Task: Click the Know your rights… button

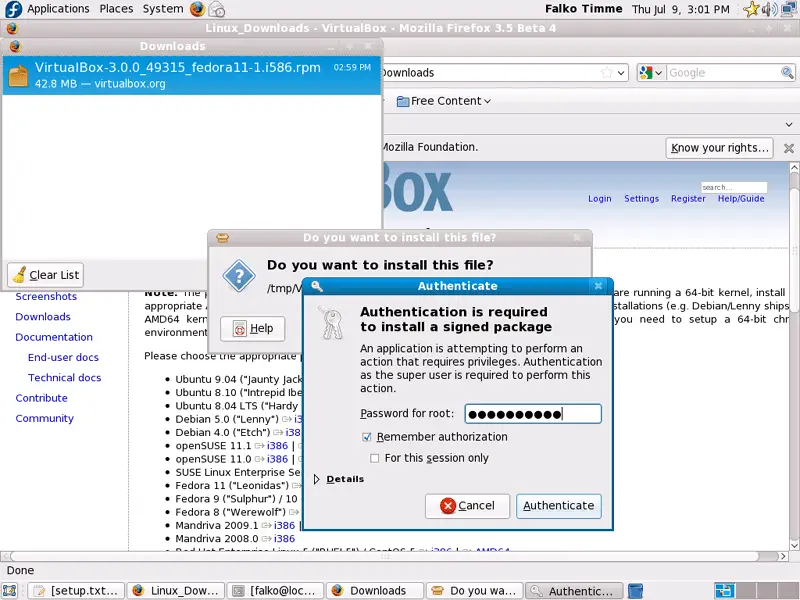Action: (x=719, y=148)
